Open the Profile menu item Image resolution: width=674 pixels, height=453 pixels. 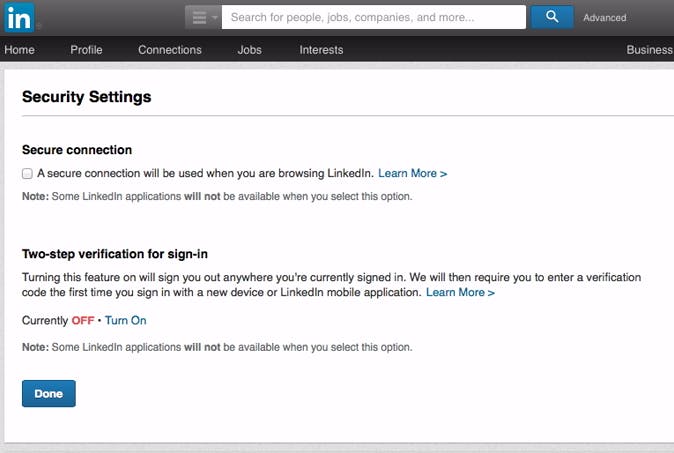pos(86,50)
